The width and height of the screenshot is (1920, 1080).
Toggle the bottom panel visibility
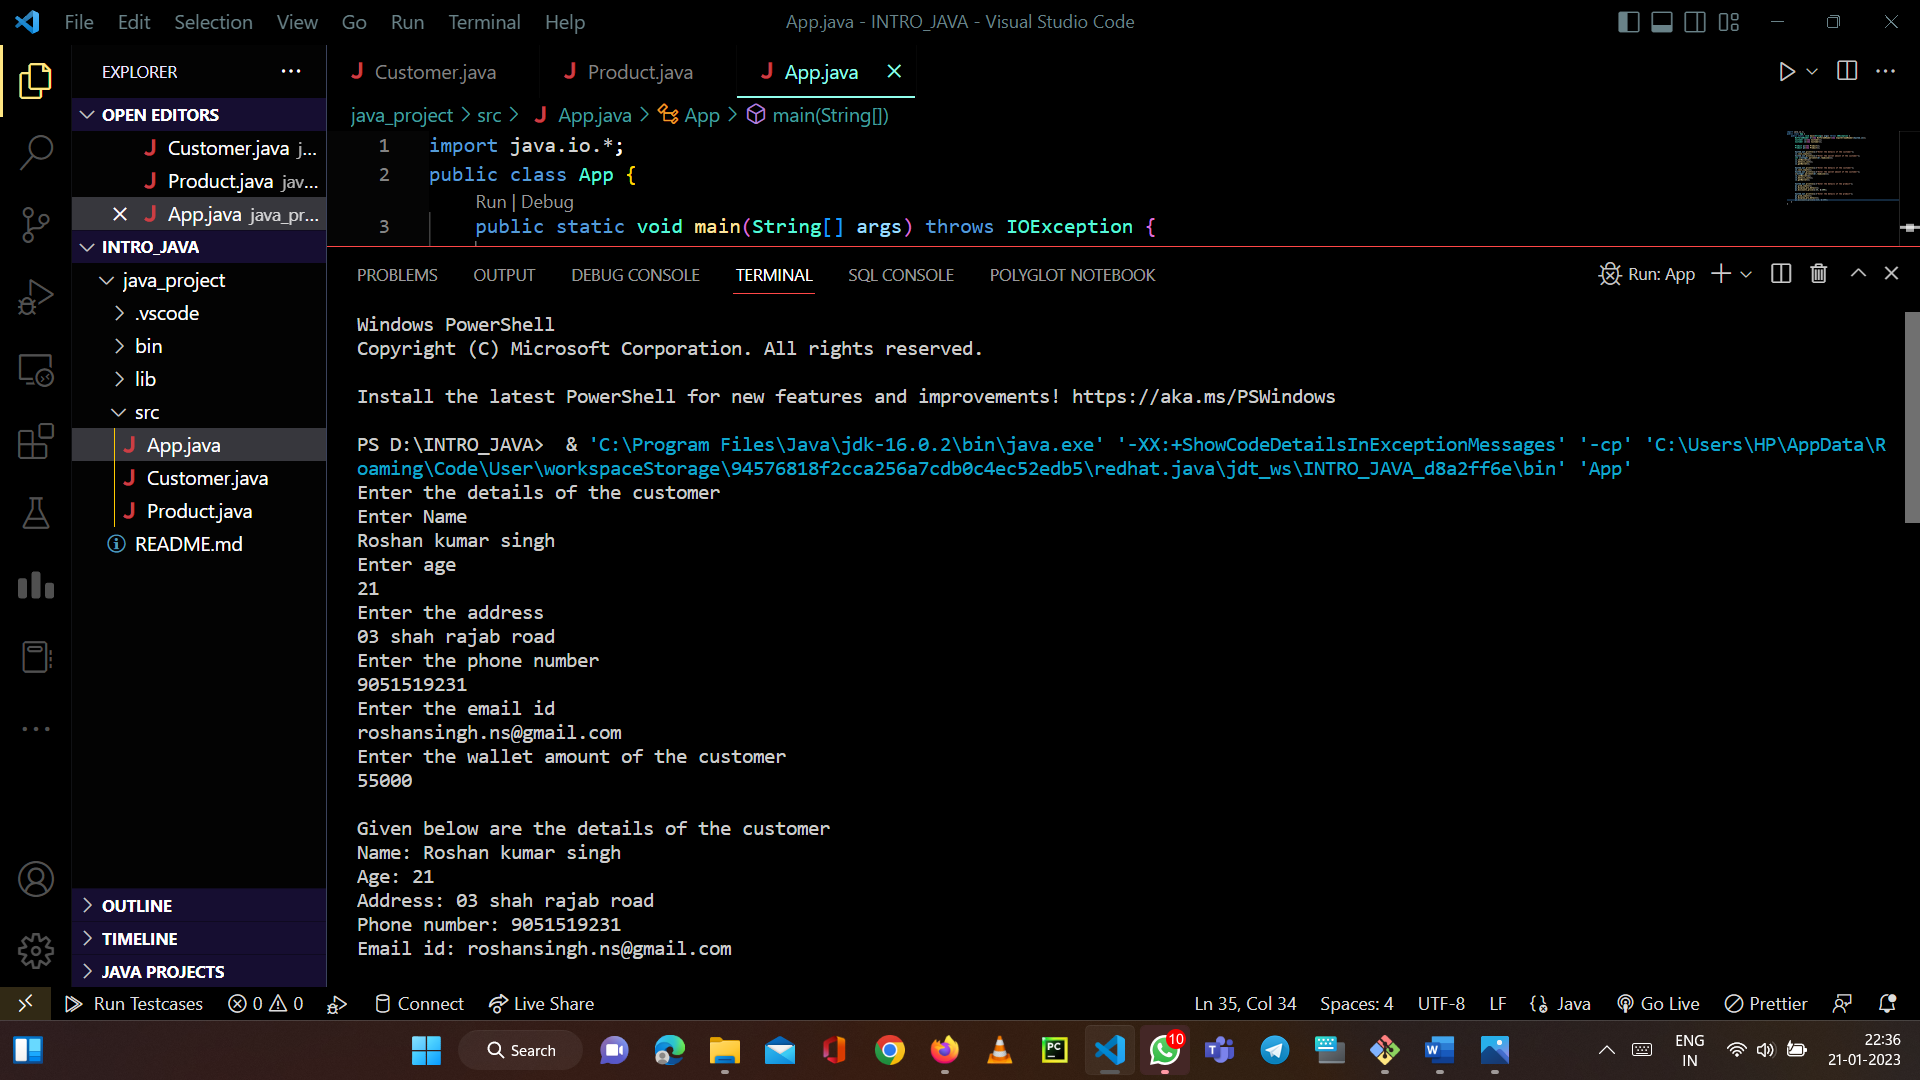1661,21
